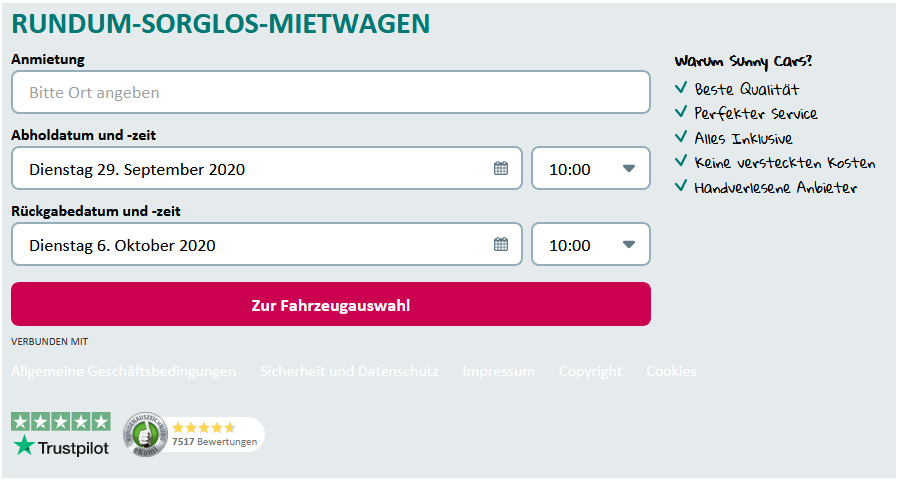
Task: Type in the Bitte Ort angeben field
Action: 331,93
